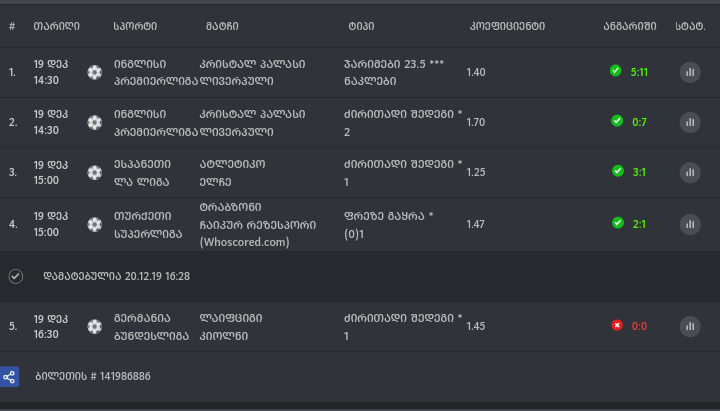
Task: Click the მატჩი column header
Action: coord(221,25)
